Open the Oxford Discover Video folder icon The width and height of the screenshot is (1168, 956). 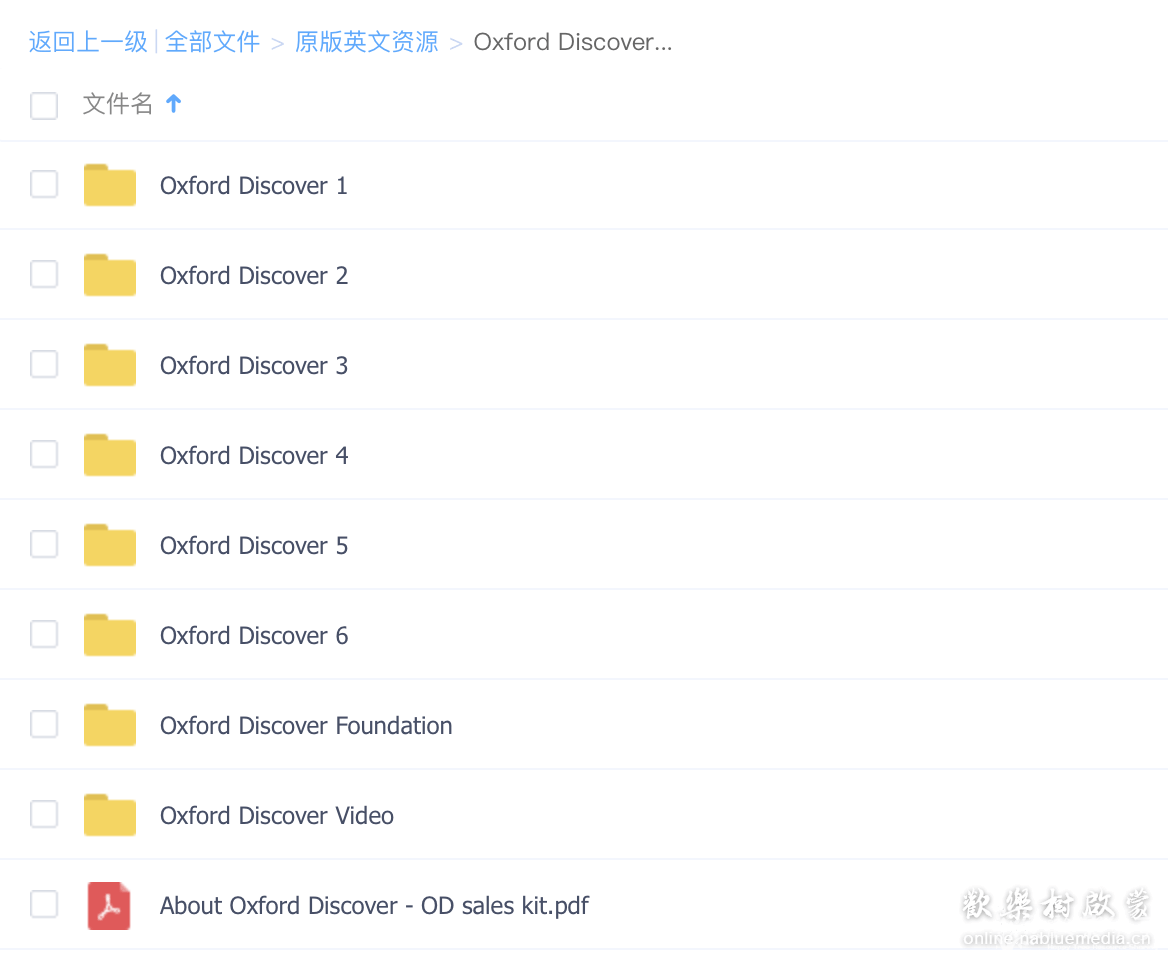(x=110, y=815)
